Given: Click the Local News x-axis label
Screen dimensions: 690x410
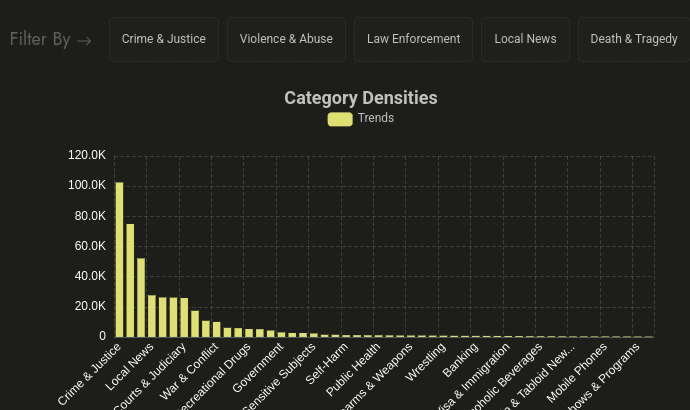Looking at the screenshot, I should coord(130,366).
